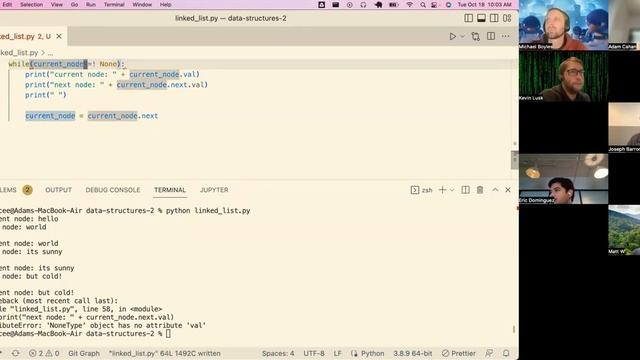Close the linked_list.py editor tab
Screen dimensions: 640x360
pos(59,36)
